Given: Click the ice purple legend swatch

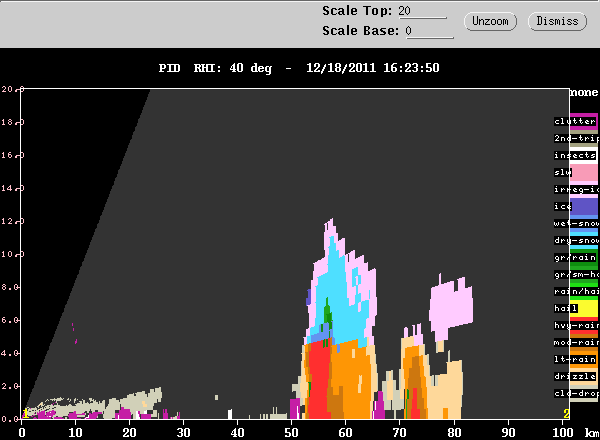Looking at the screenshot, I should click(x=584, y=207).
